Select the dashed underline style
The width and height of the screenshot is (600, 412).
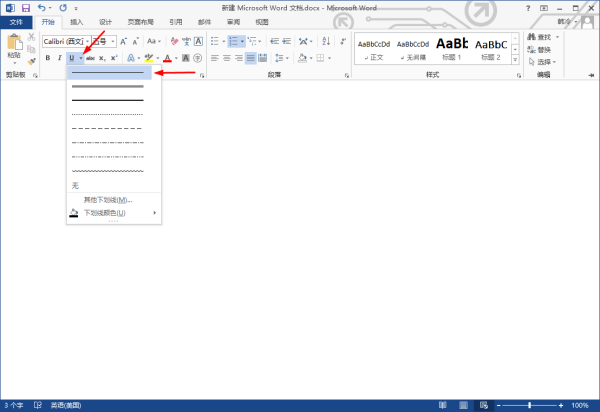pos(108,129)
